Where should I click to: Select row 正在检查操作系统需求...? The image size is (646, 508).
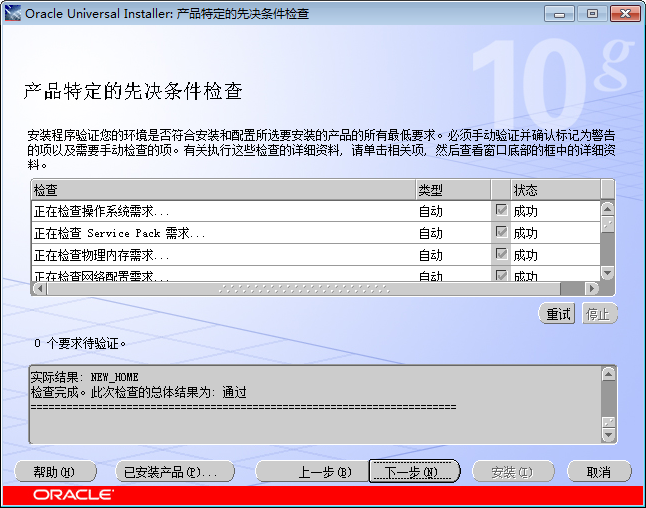tap(316, 211)
